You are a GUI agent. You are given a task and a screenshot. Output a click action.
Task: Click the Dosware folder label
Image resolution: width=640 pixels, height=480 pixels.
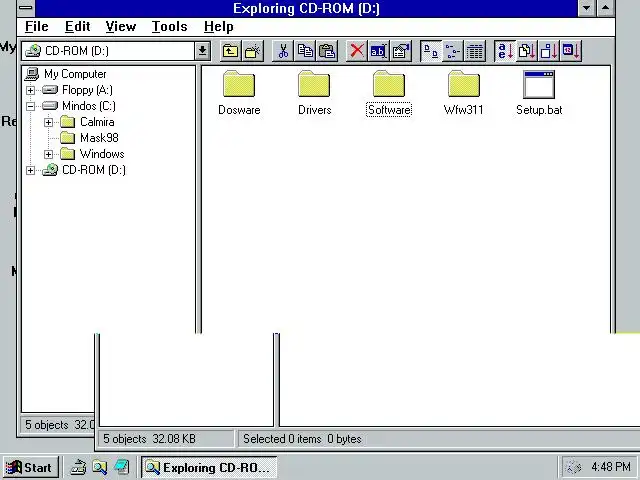coord(239,110)
